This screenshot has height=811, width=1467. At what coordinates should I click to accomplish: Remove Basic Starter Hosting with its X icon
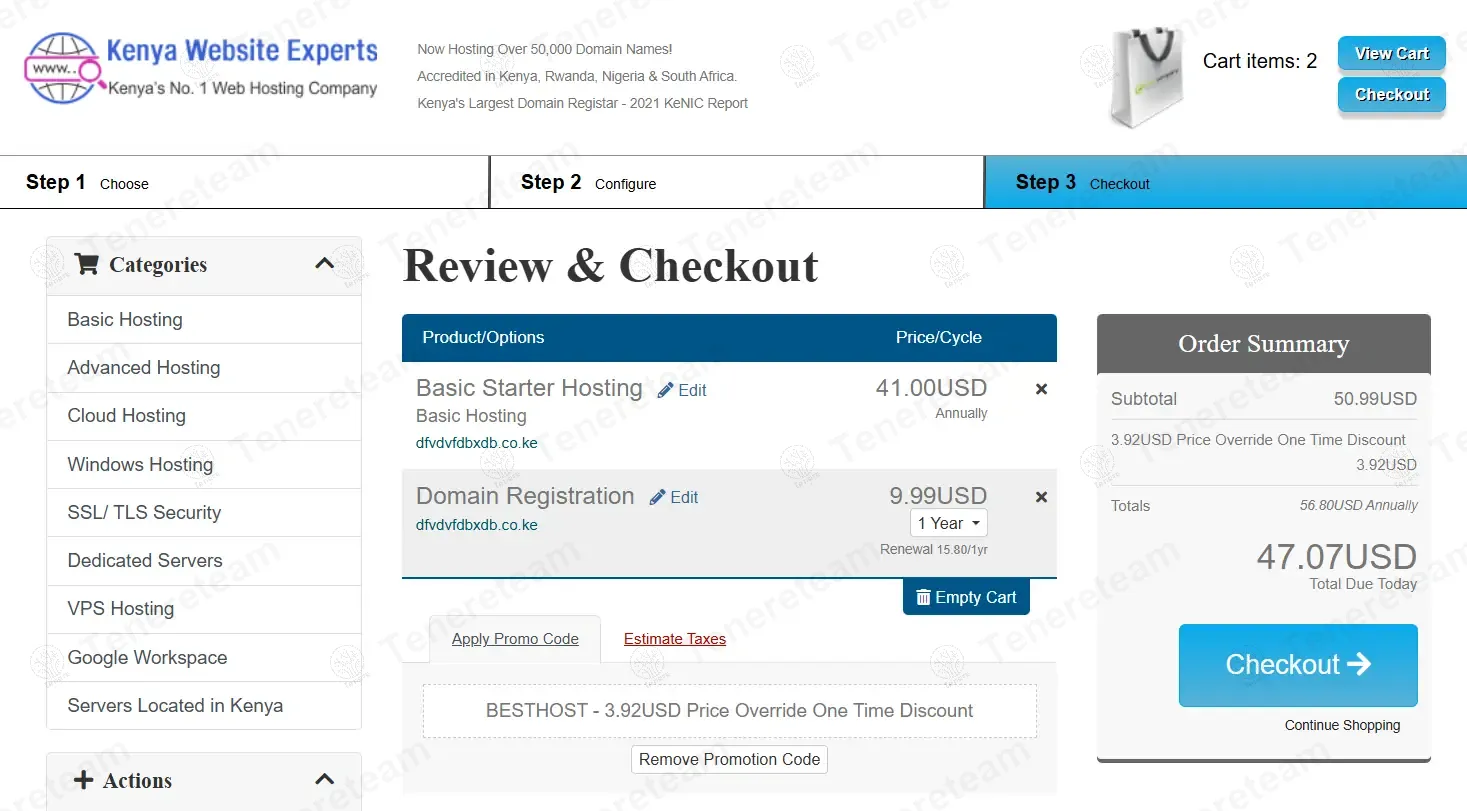(1041, 389)
